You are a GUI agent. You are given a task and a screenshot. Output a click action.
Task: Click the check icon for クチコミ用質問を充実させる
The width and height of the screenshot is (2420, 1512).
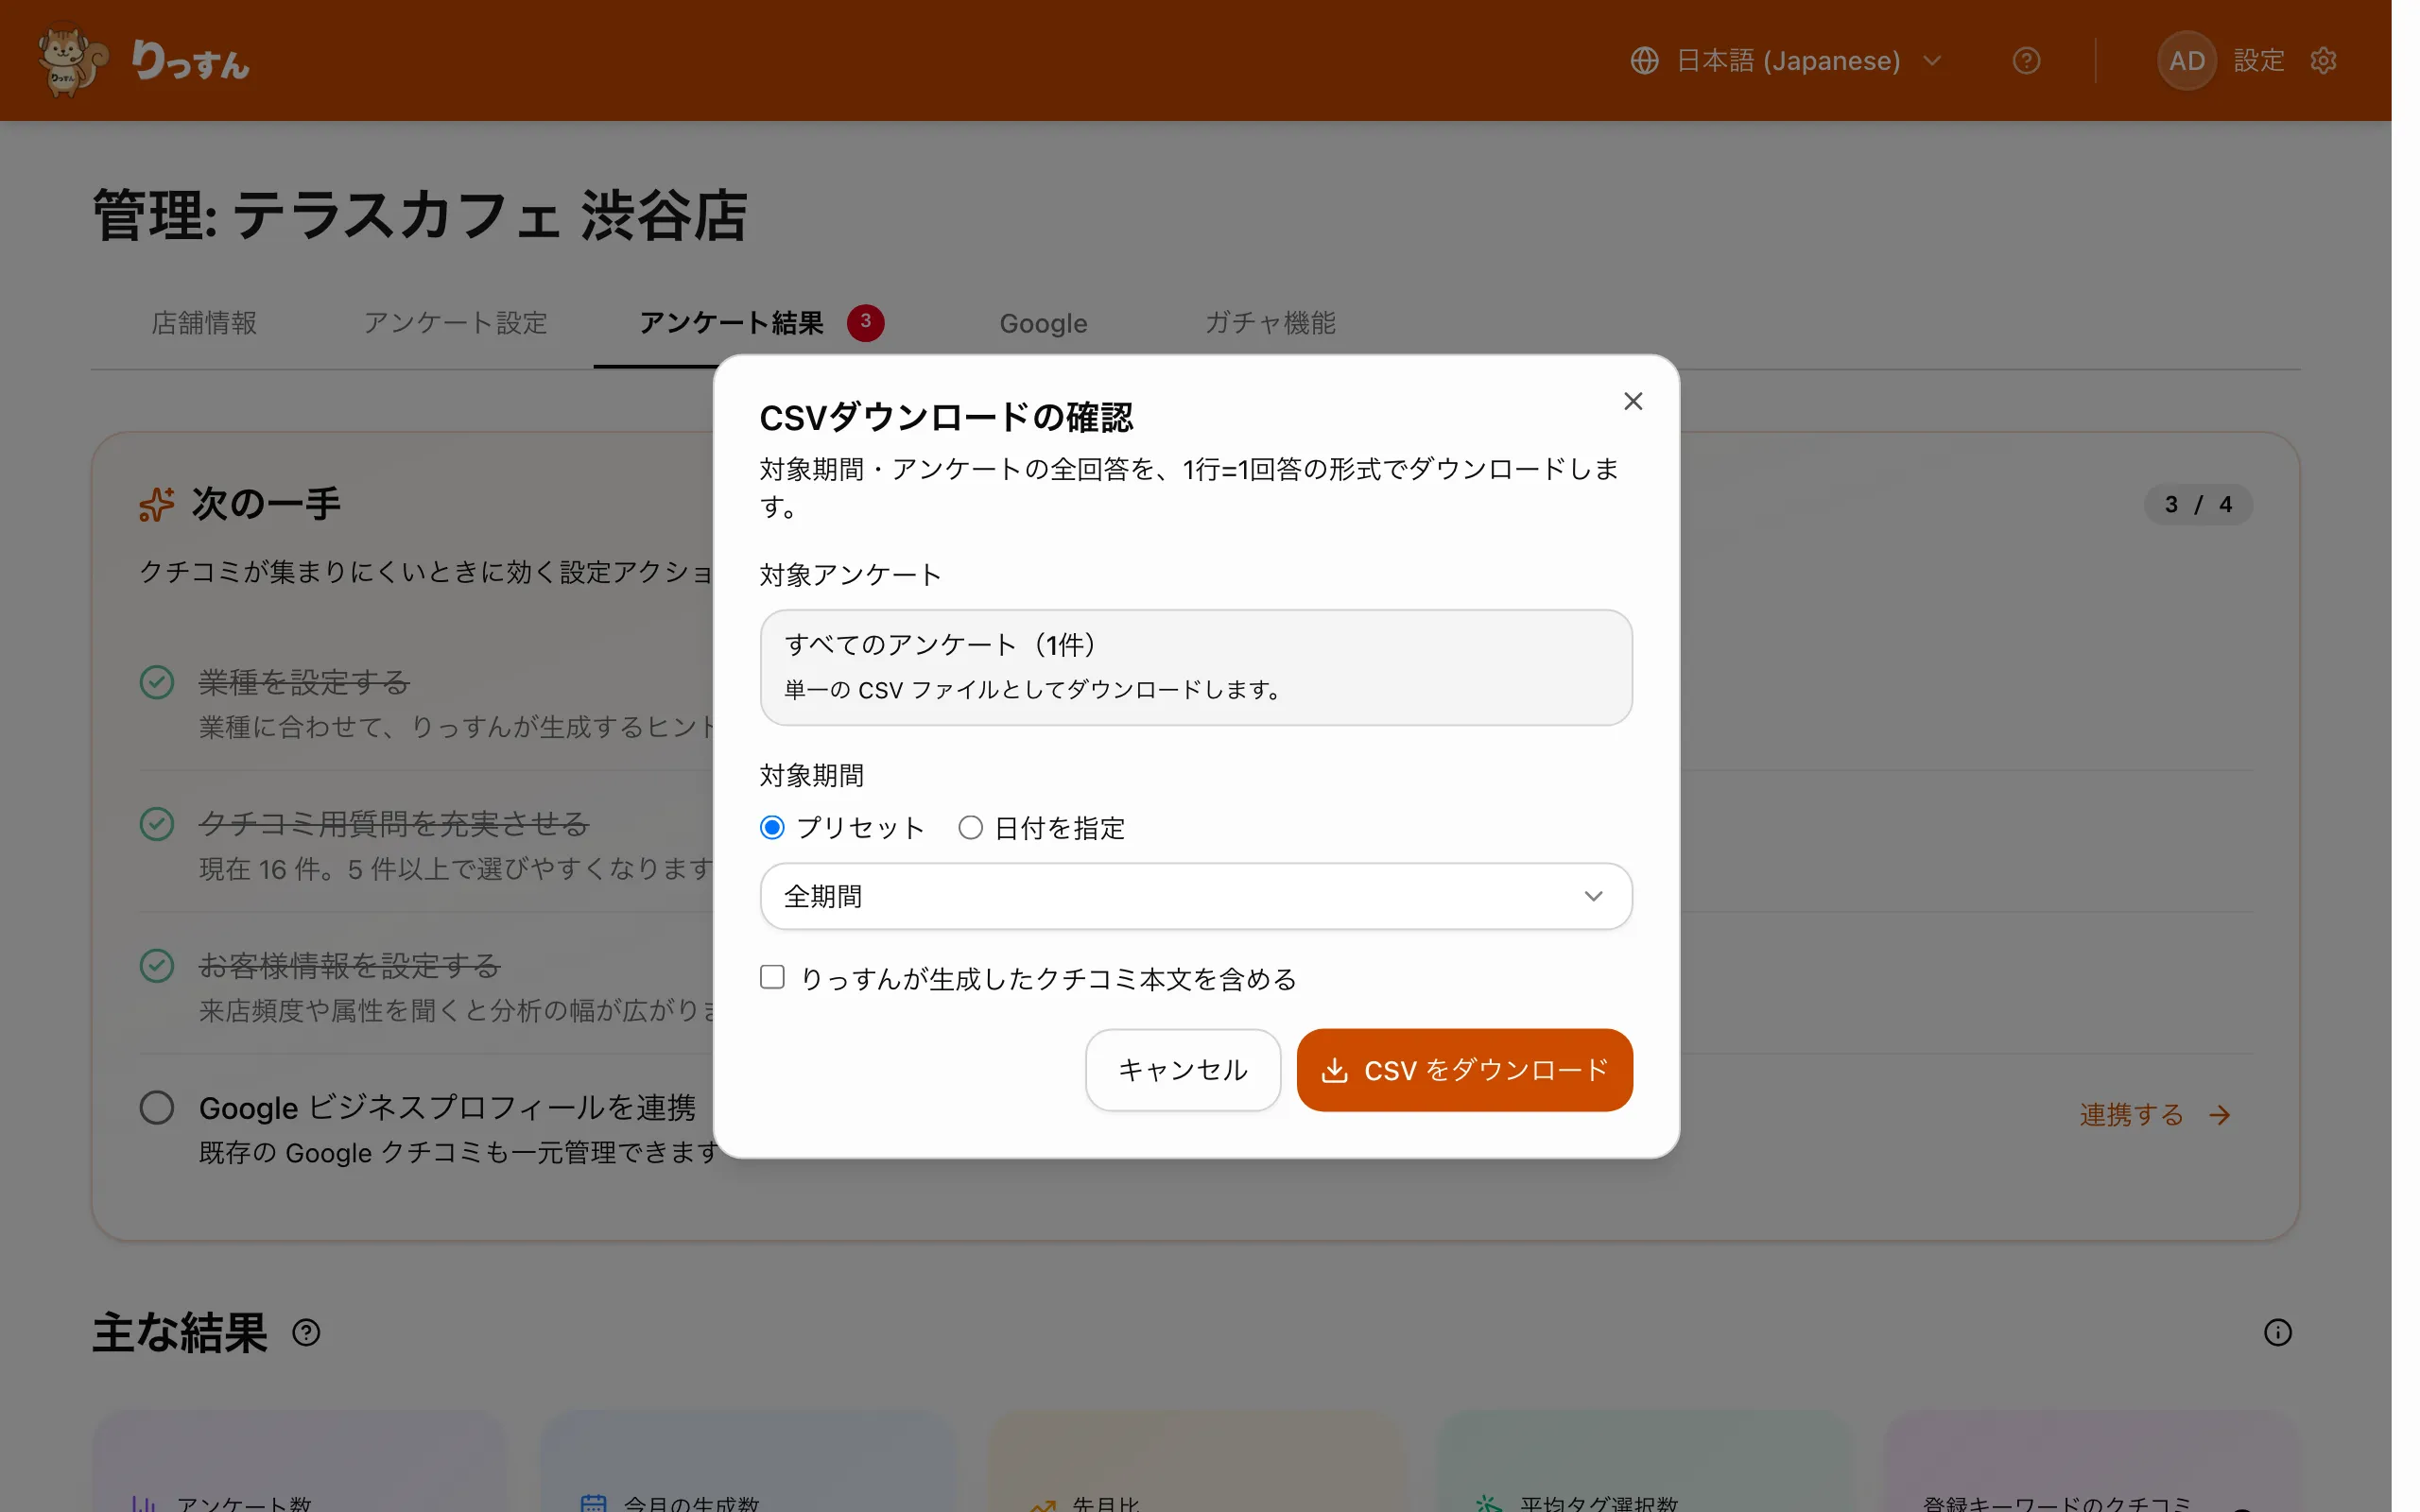[157, 824]
